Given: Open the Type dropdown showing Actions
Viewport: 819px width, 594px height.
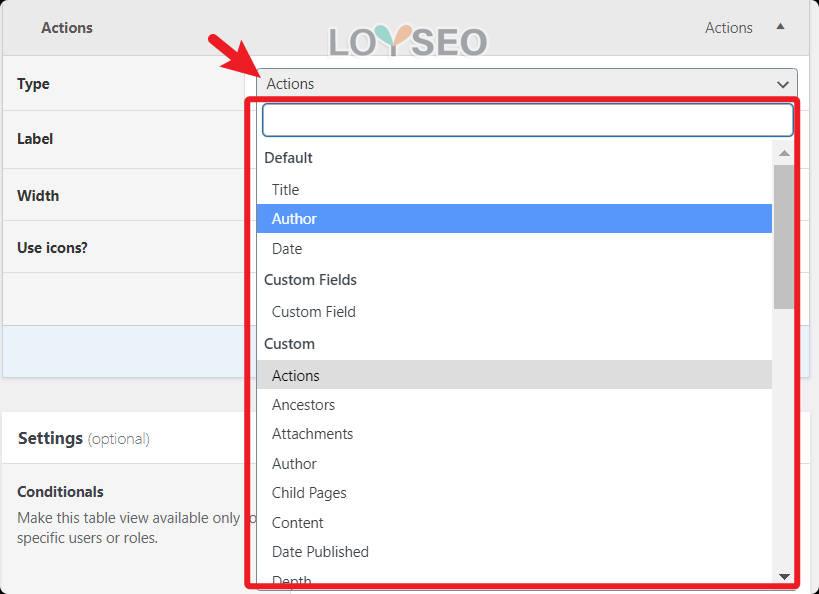Looking at the screenshot, I should coord(526,84).
